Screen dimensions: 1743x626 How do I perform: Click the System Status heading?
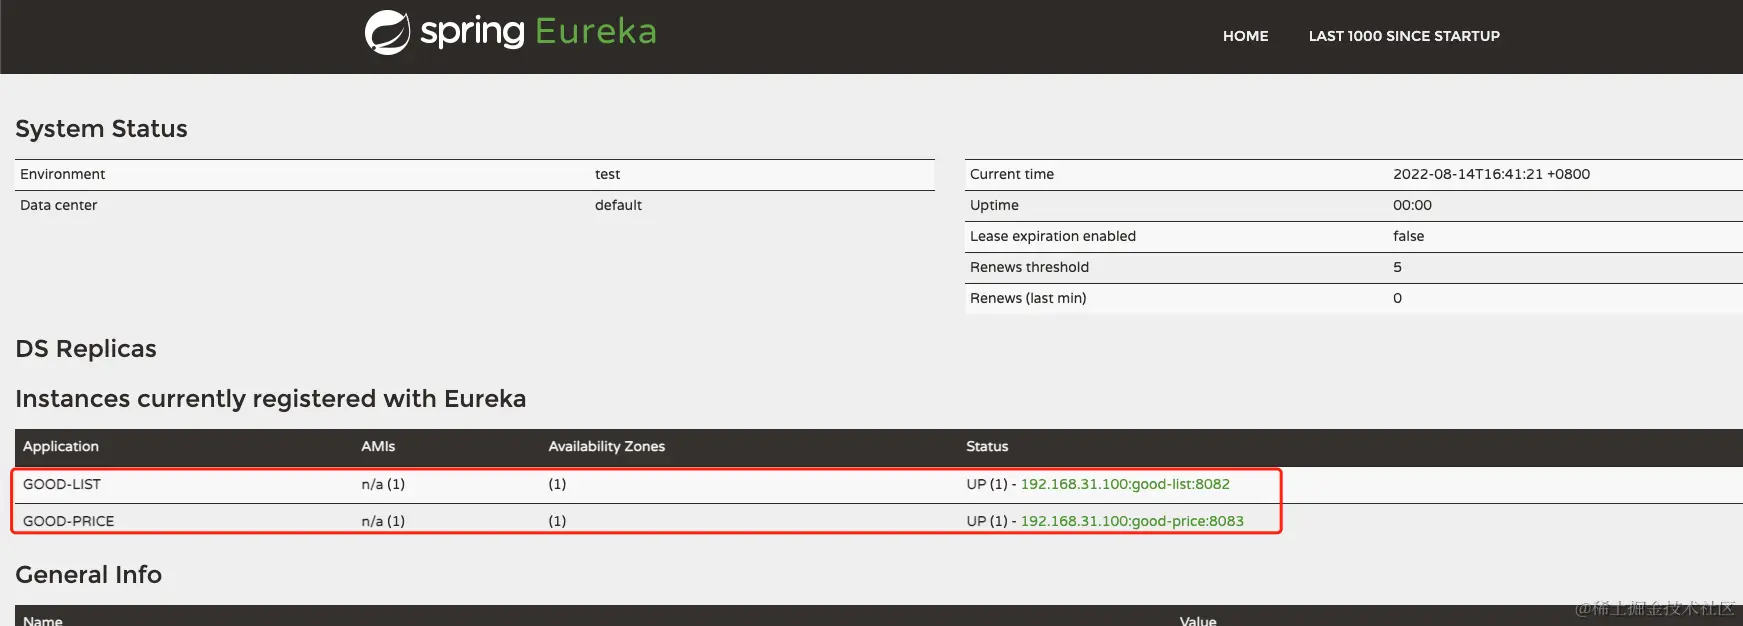[x=101, y=129]
